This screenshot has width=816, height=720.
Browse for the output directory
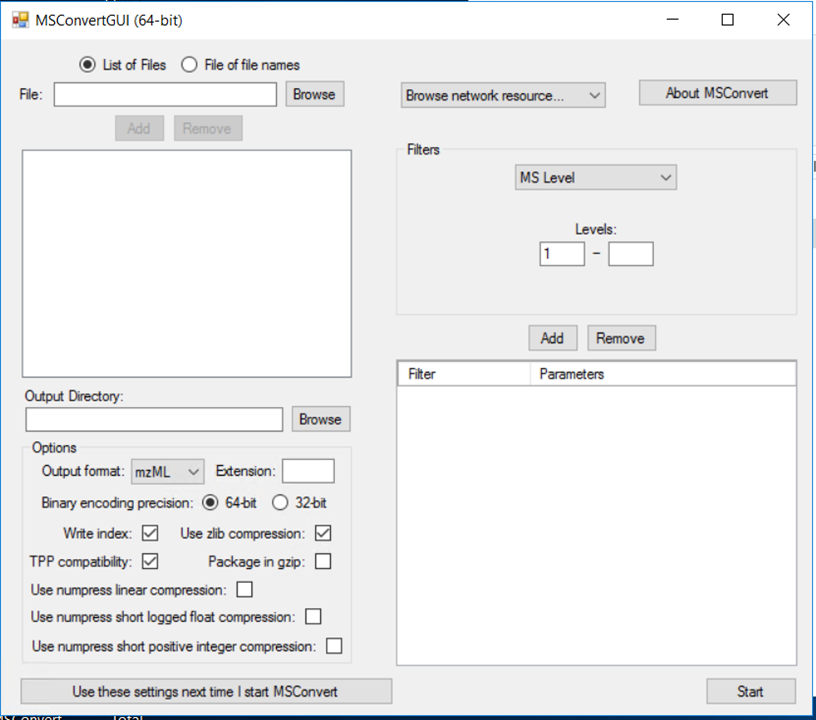(x=321, y=419)
